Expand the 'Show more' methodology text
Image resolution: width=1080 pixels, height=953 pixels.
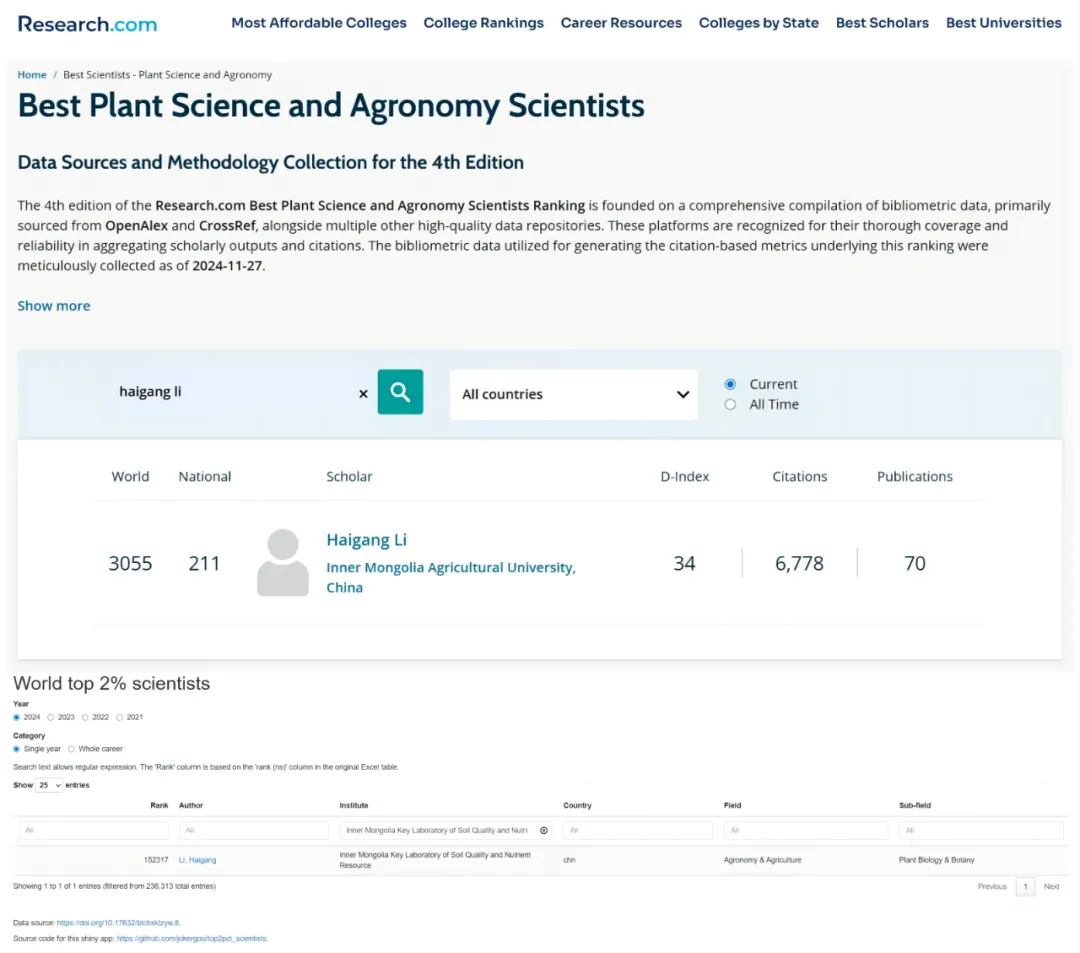54,306
